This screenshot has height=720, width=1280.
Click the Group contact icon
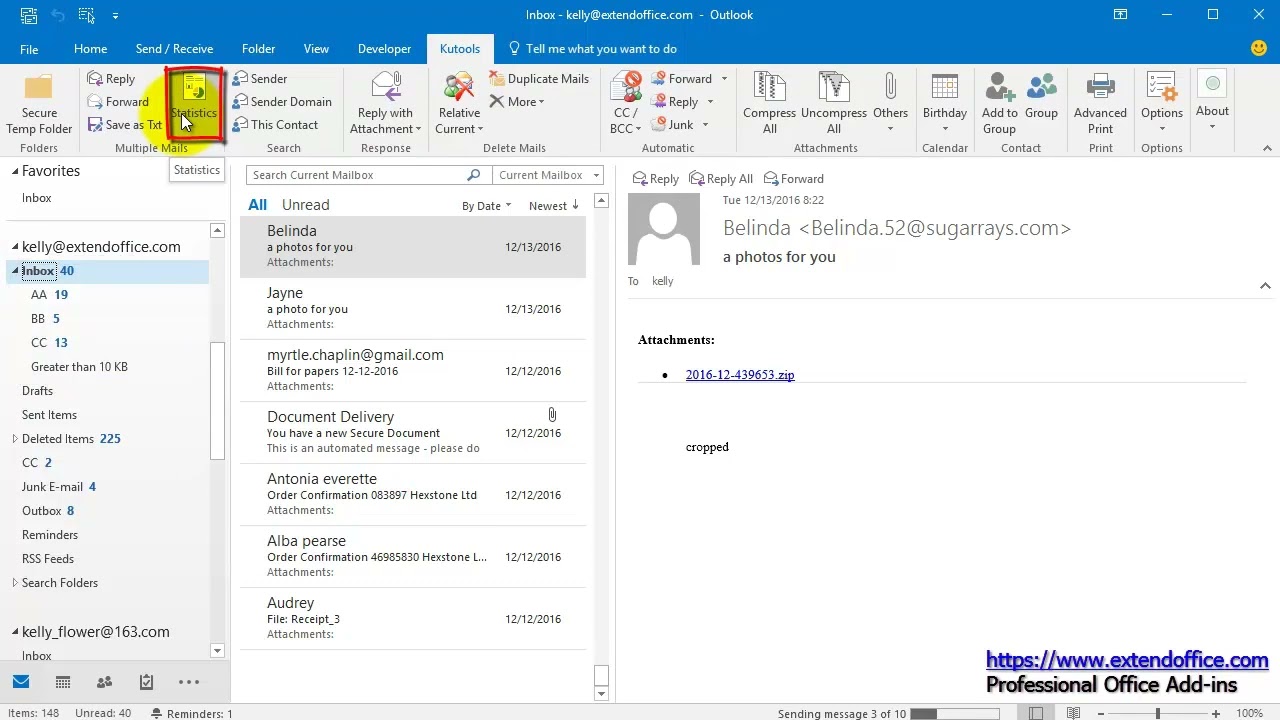tap(1041, 97)
